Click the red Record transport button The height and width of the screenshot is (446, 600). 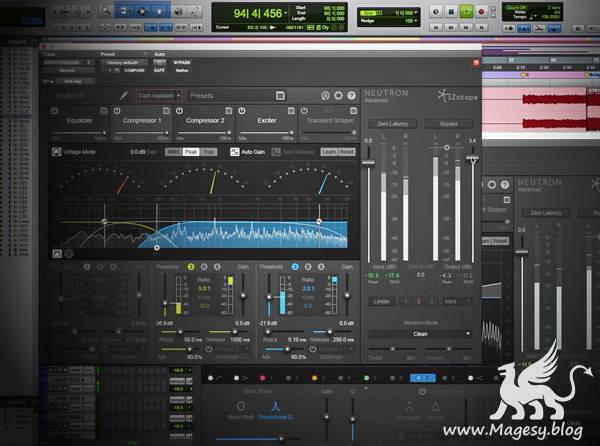tap(481, 12)
